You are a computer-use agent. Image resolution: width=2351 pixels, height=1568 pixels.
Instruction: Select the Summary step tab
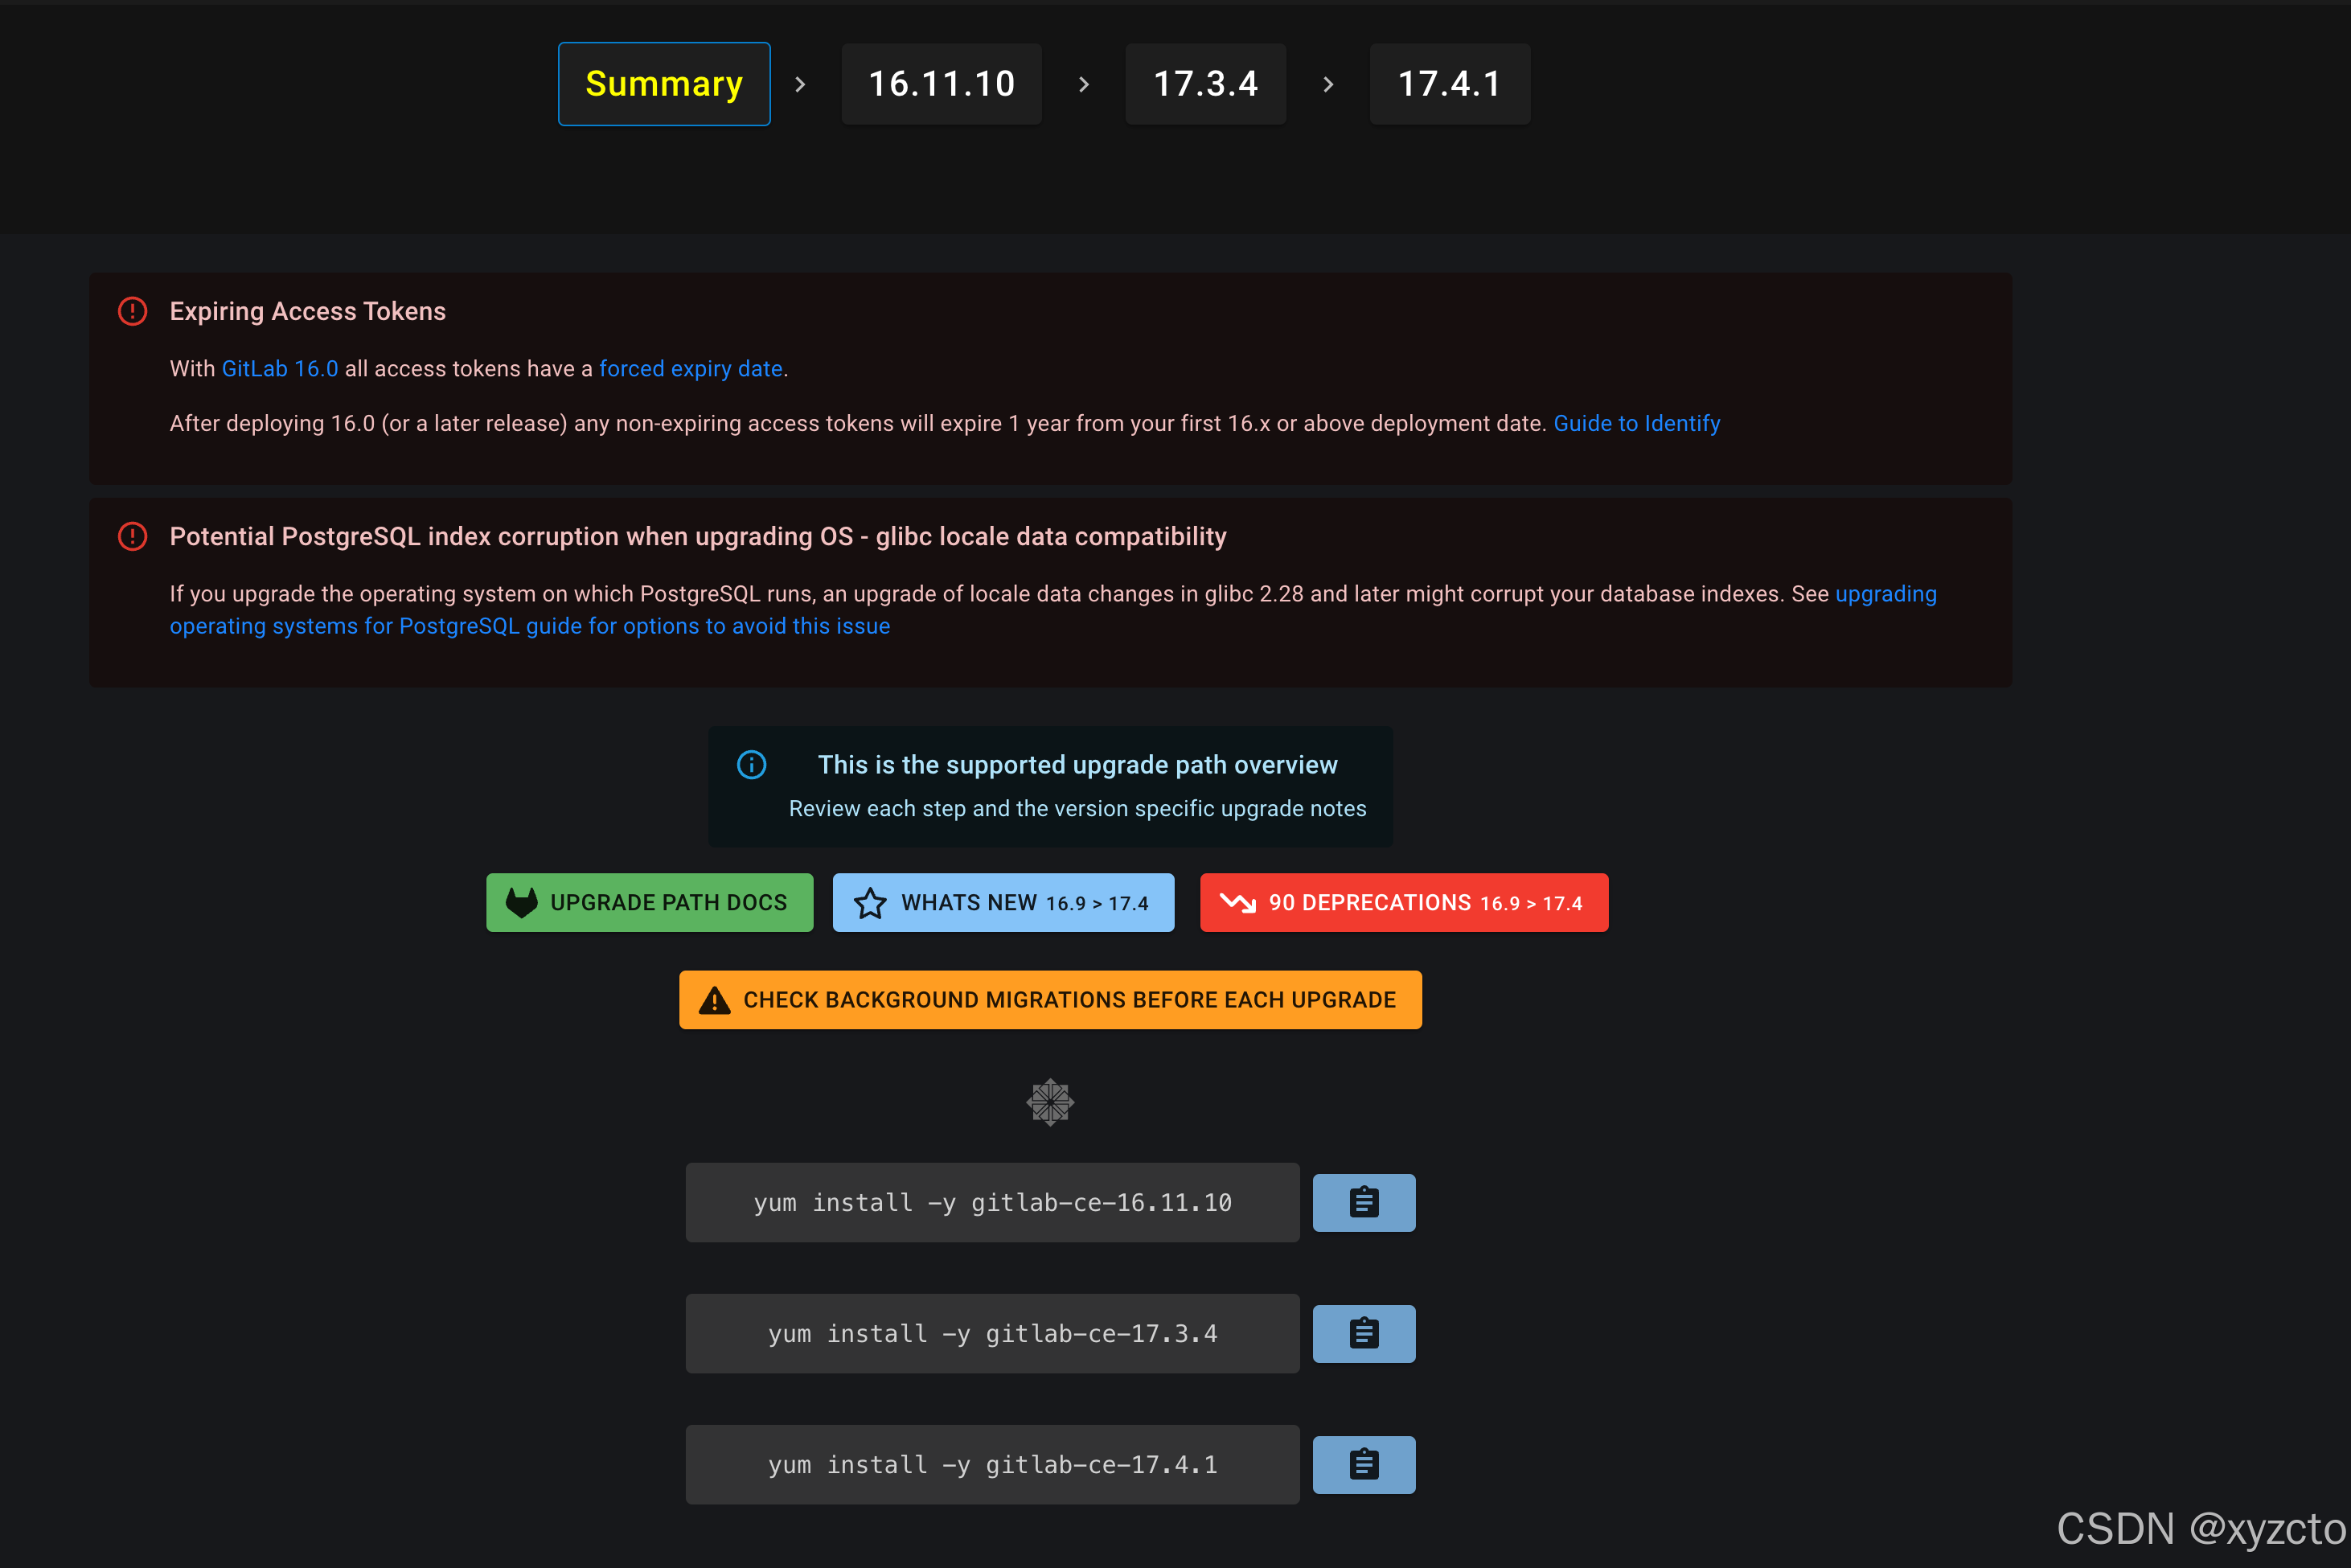tap(664, 84)
